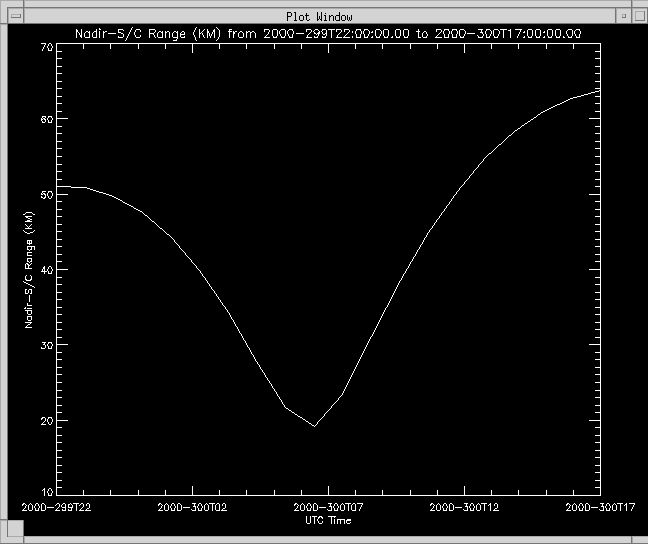Image resolution: width=648 pixels, height=544 pixels.
Task: Click the 10 tick label on y-axis
Action: pyautogui.click(x=46, y=492)
